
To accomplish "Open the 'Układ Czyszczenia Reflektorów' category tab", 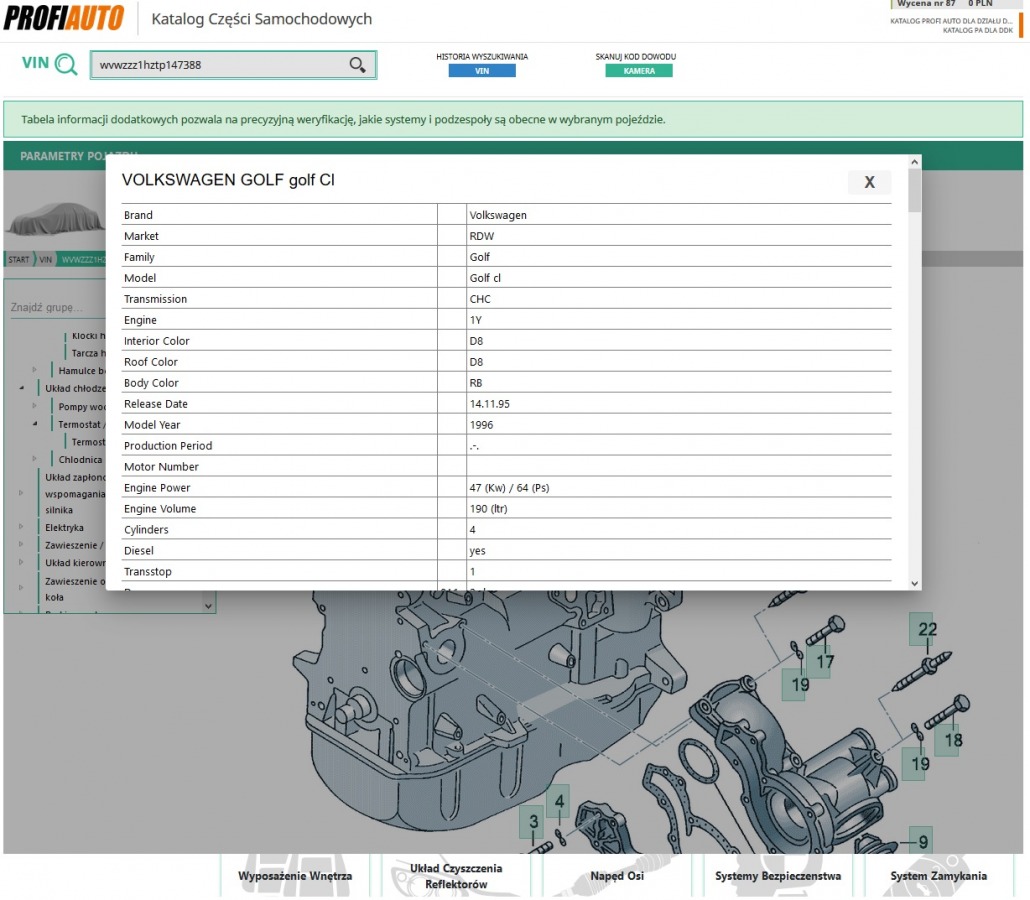I will pyautogui.click(x=456, y=876).
